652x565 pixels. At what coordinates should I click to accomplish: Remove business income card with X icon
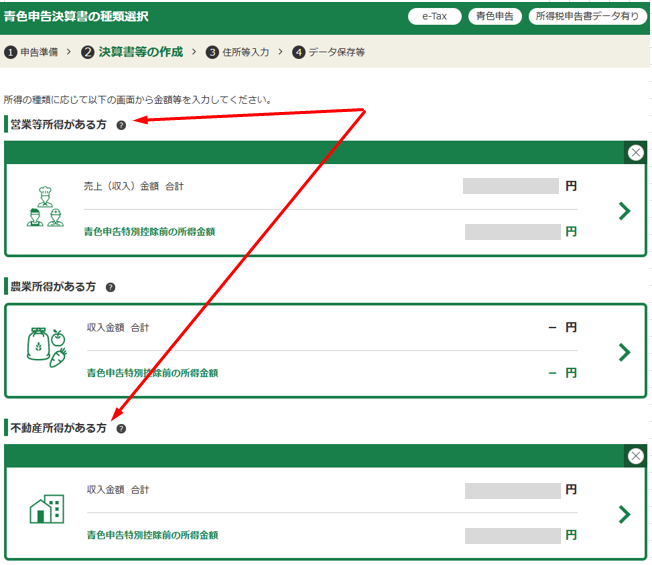coord(635,153)
